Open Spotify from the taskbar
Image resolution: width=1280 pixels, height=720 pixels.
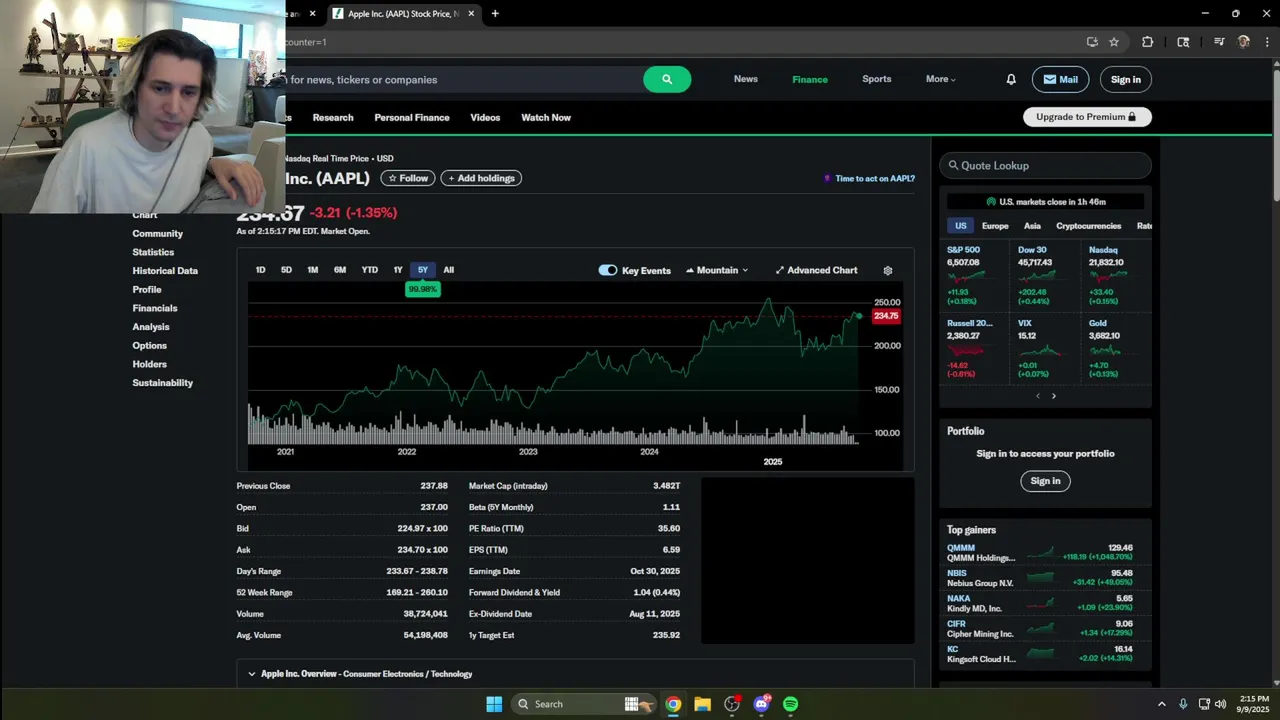pyautogui.click(x=791, y=704)
